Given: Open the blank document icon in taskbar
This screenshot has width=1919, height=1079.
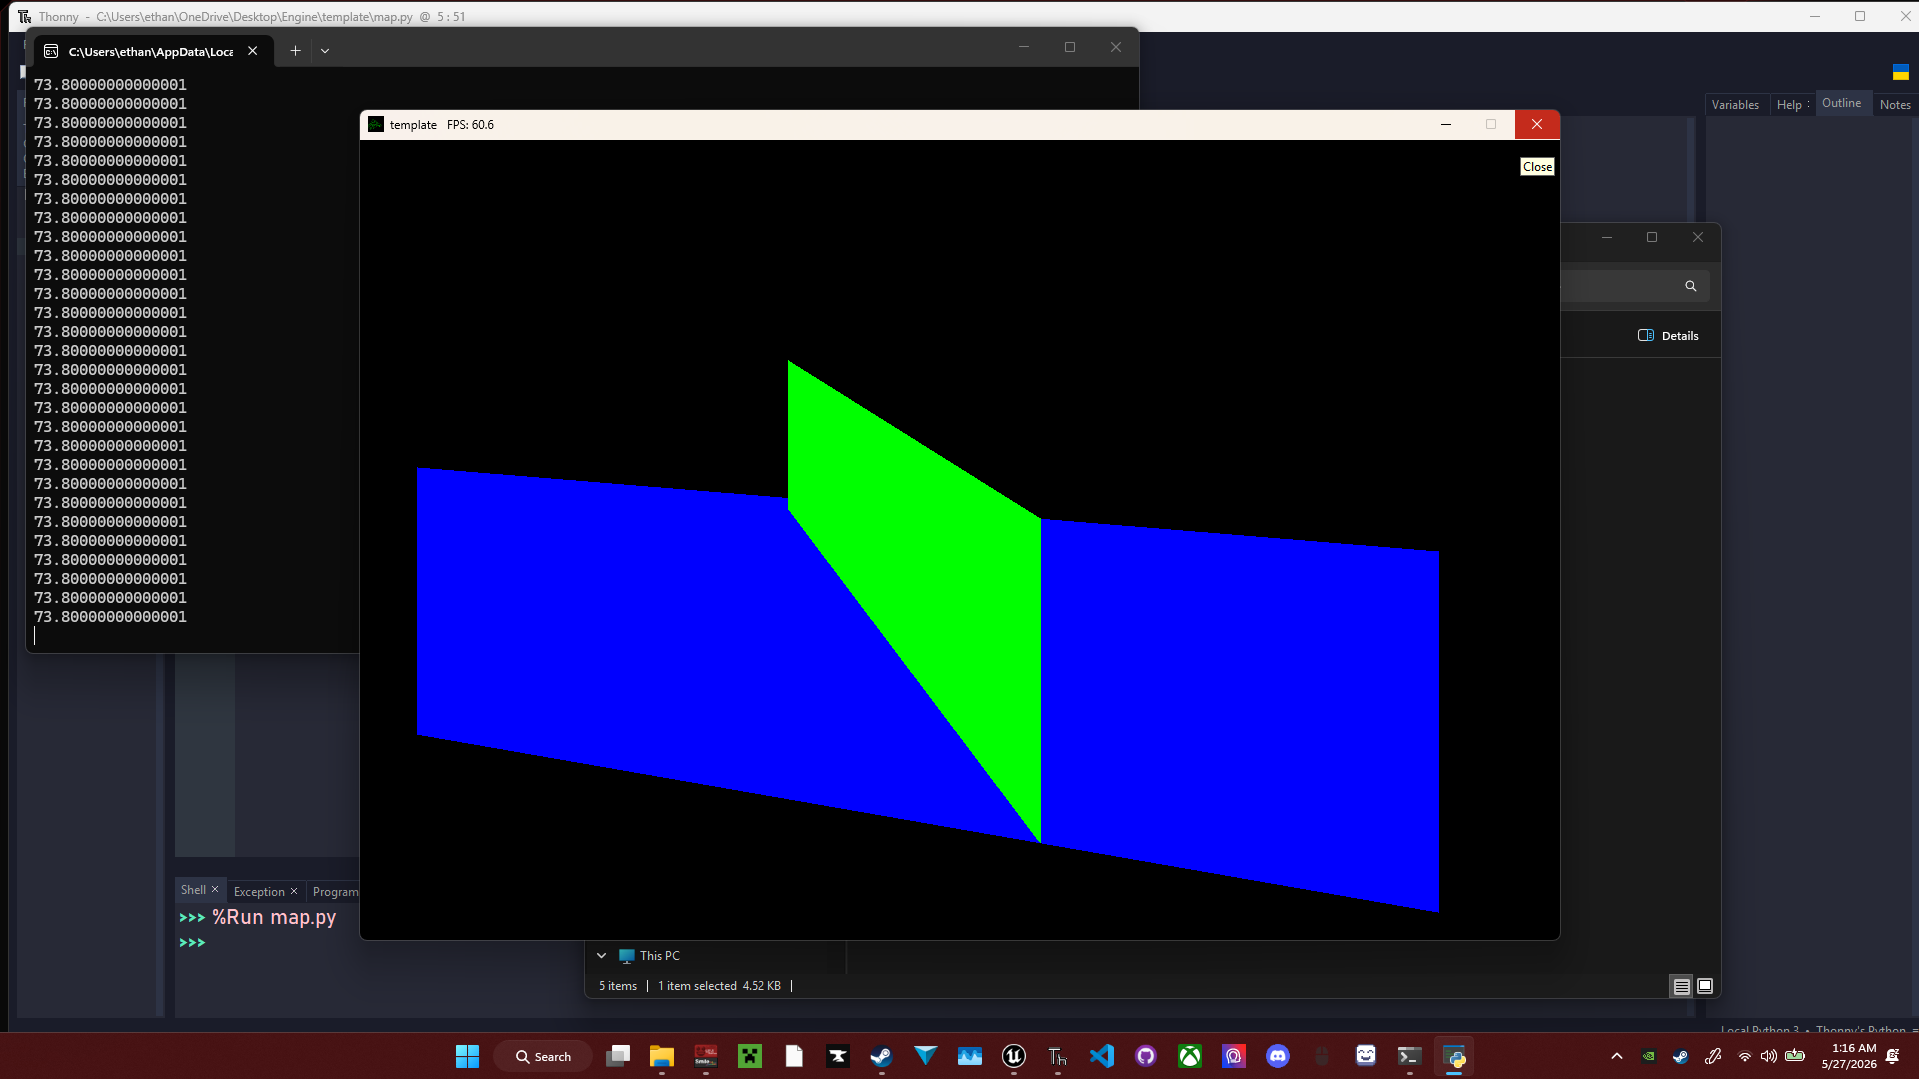Looking at the screenshot, I should coord(794,1056).
